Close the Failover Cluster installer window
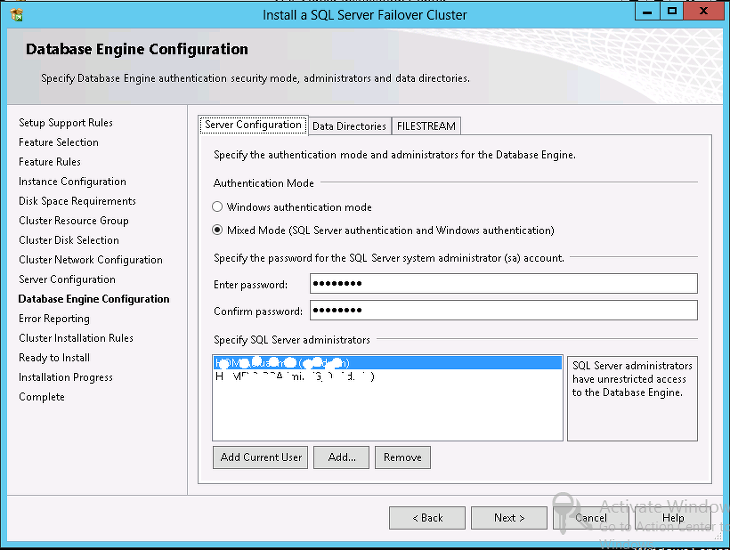Image resolution: width=730 pixels, height=550 pixels. (x=703, y=11)
